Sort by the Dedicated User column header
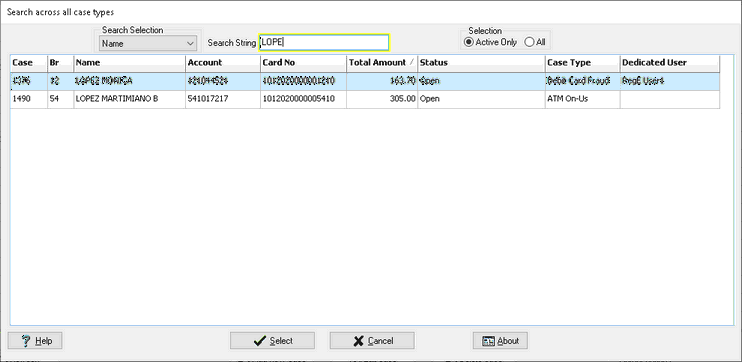Viewport: 742px width, 362px height. coord(670,63)
